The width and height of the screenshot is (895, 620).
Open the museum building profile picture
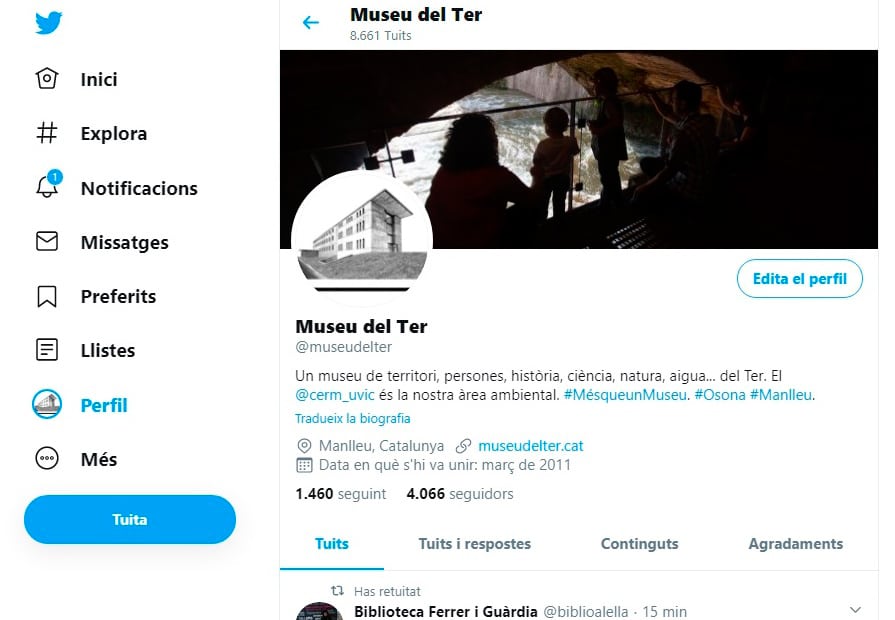(x=362, y=240)
